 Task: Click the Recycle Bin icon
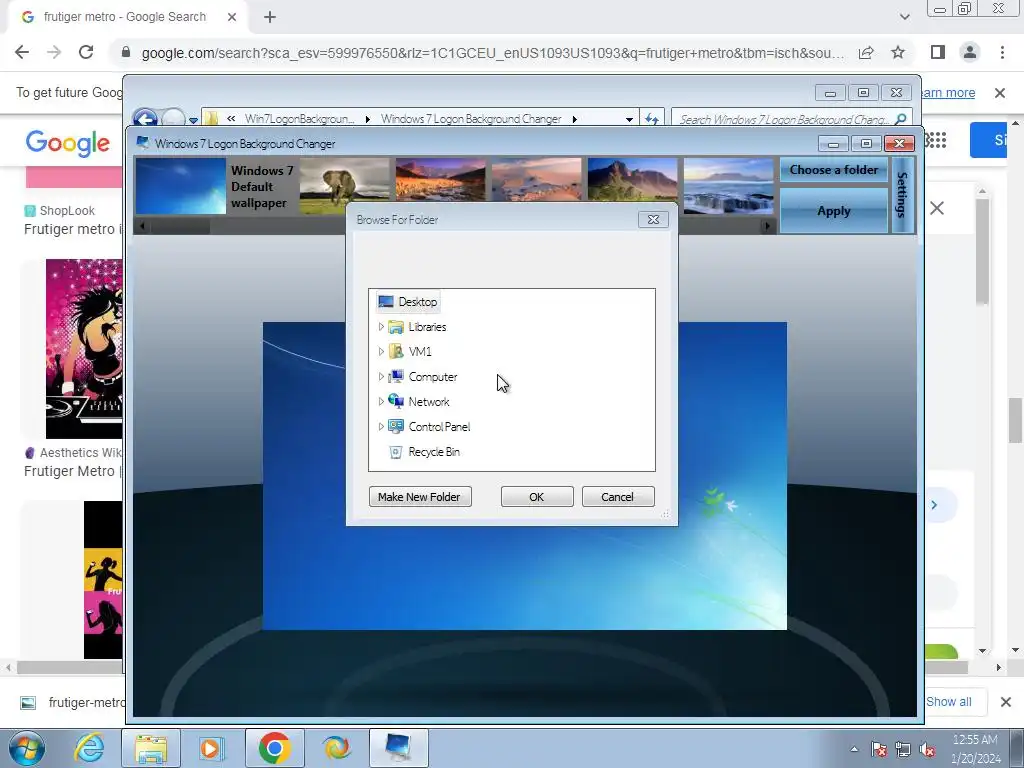(x=396, y=452)
